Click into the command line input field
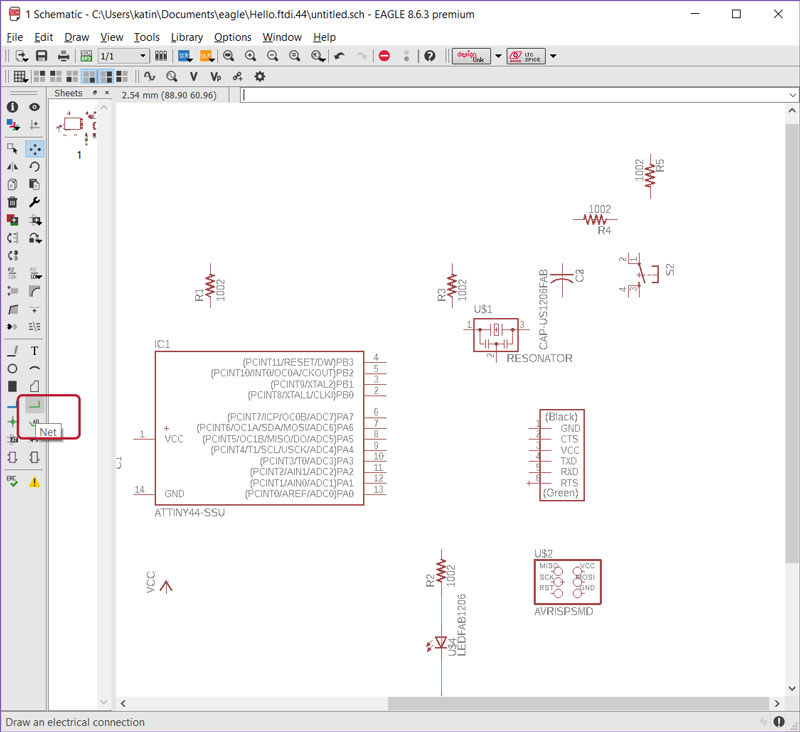The height and width of the screenshot is (732, 800). [514, 95]
